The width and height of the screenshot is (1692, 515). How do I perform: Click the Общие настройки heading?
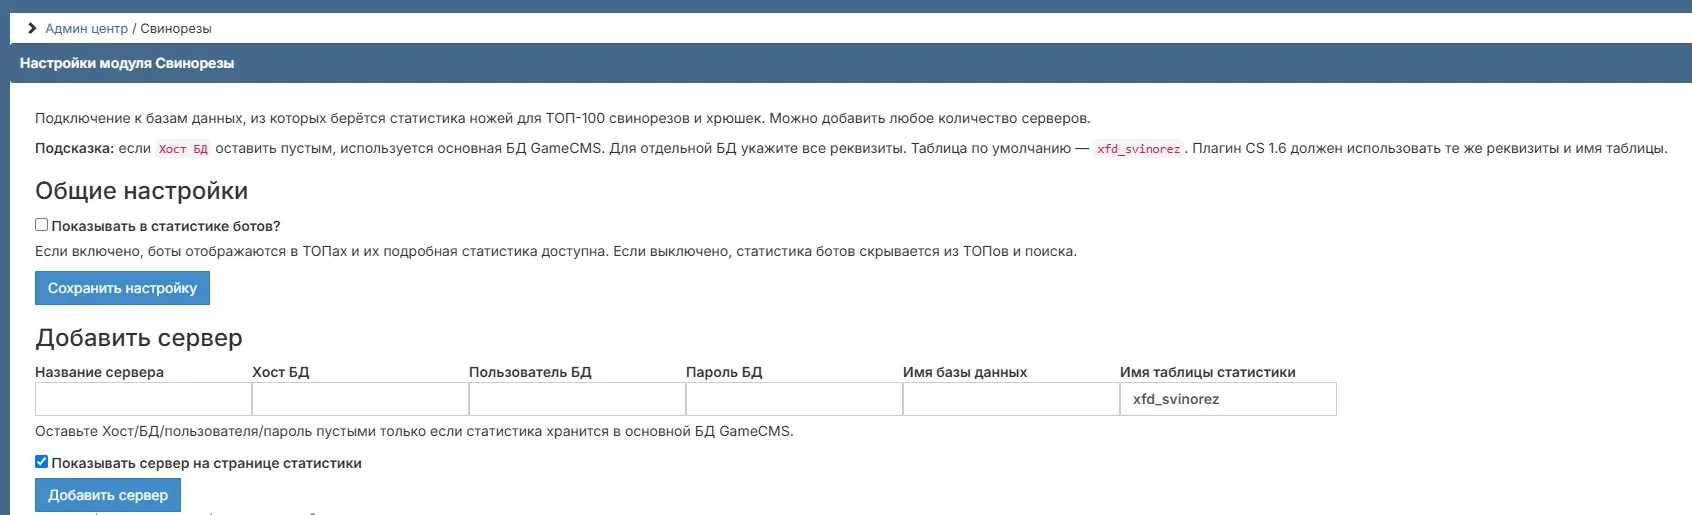tap(141, 191)
